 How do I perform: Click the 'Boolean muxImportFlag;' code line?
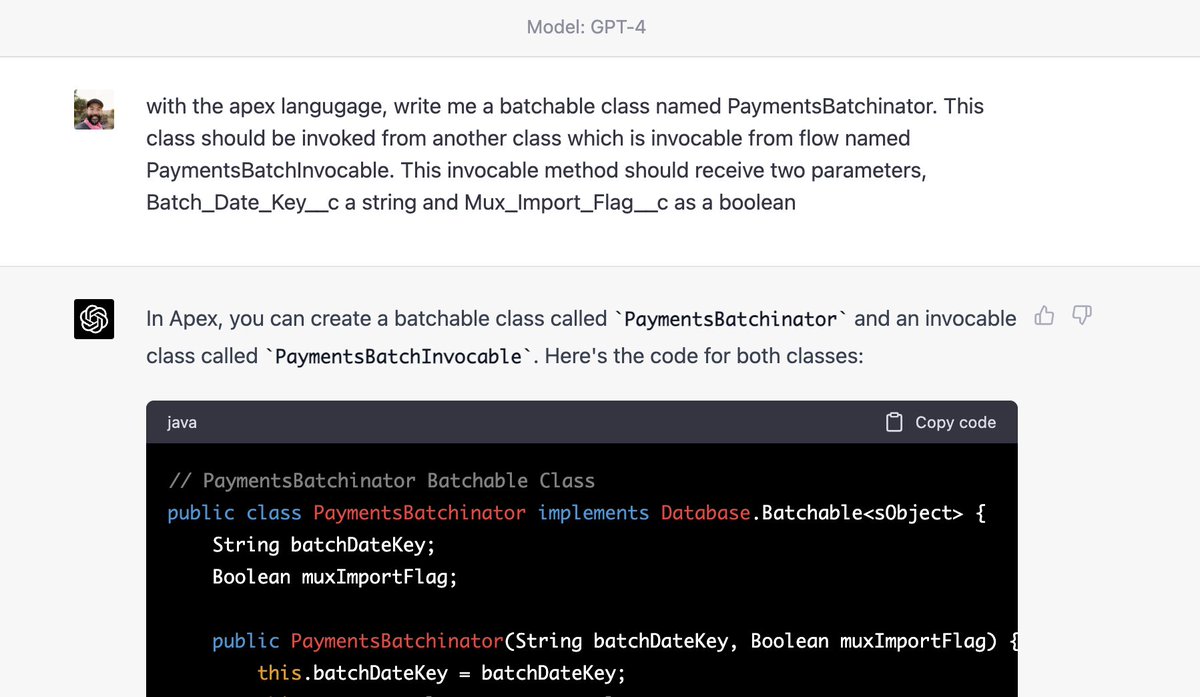click(335, 577)
